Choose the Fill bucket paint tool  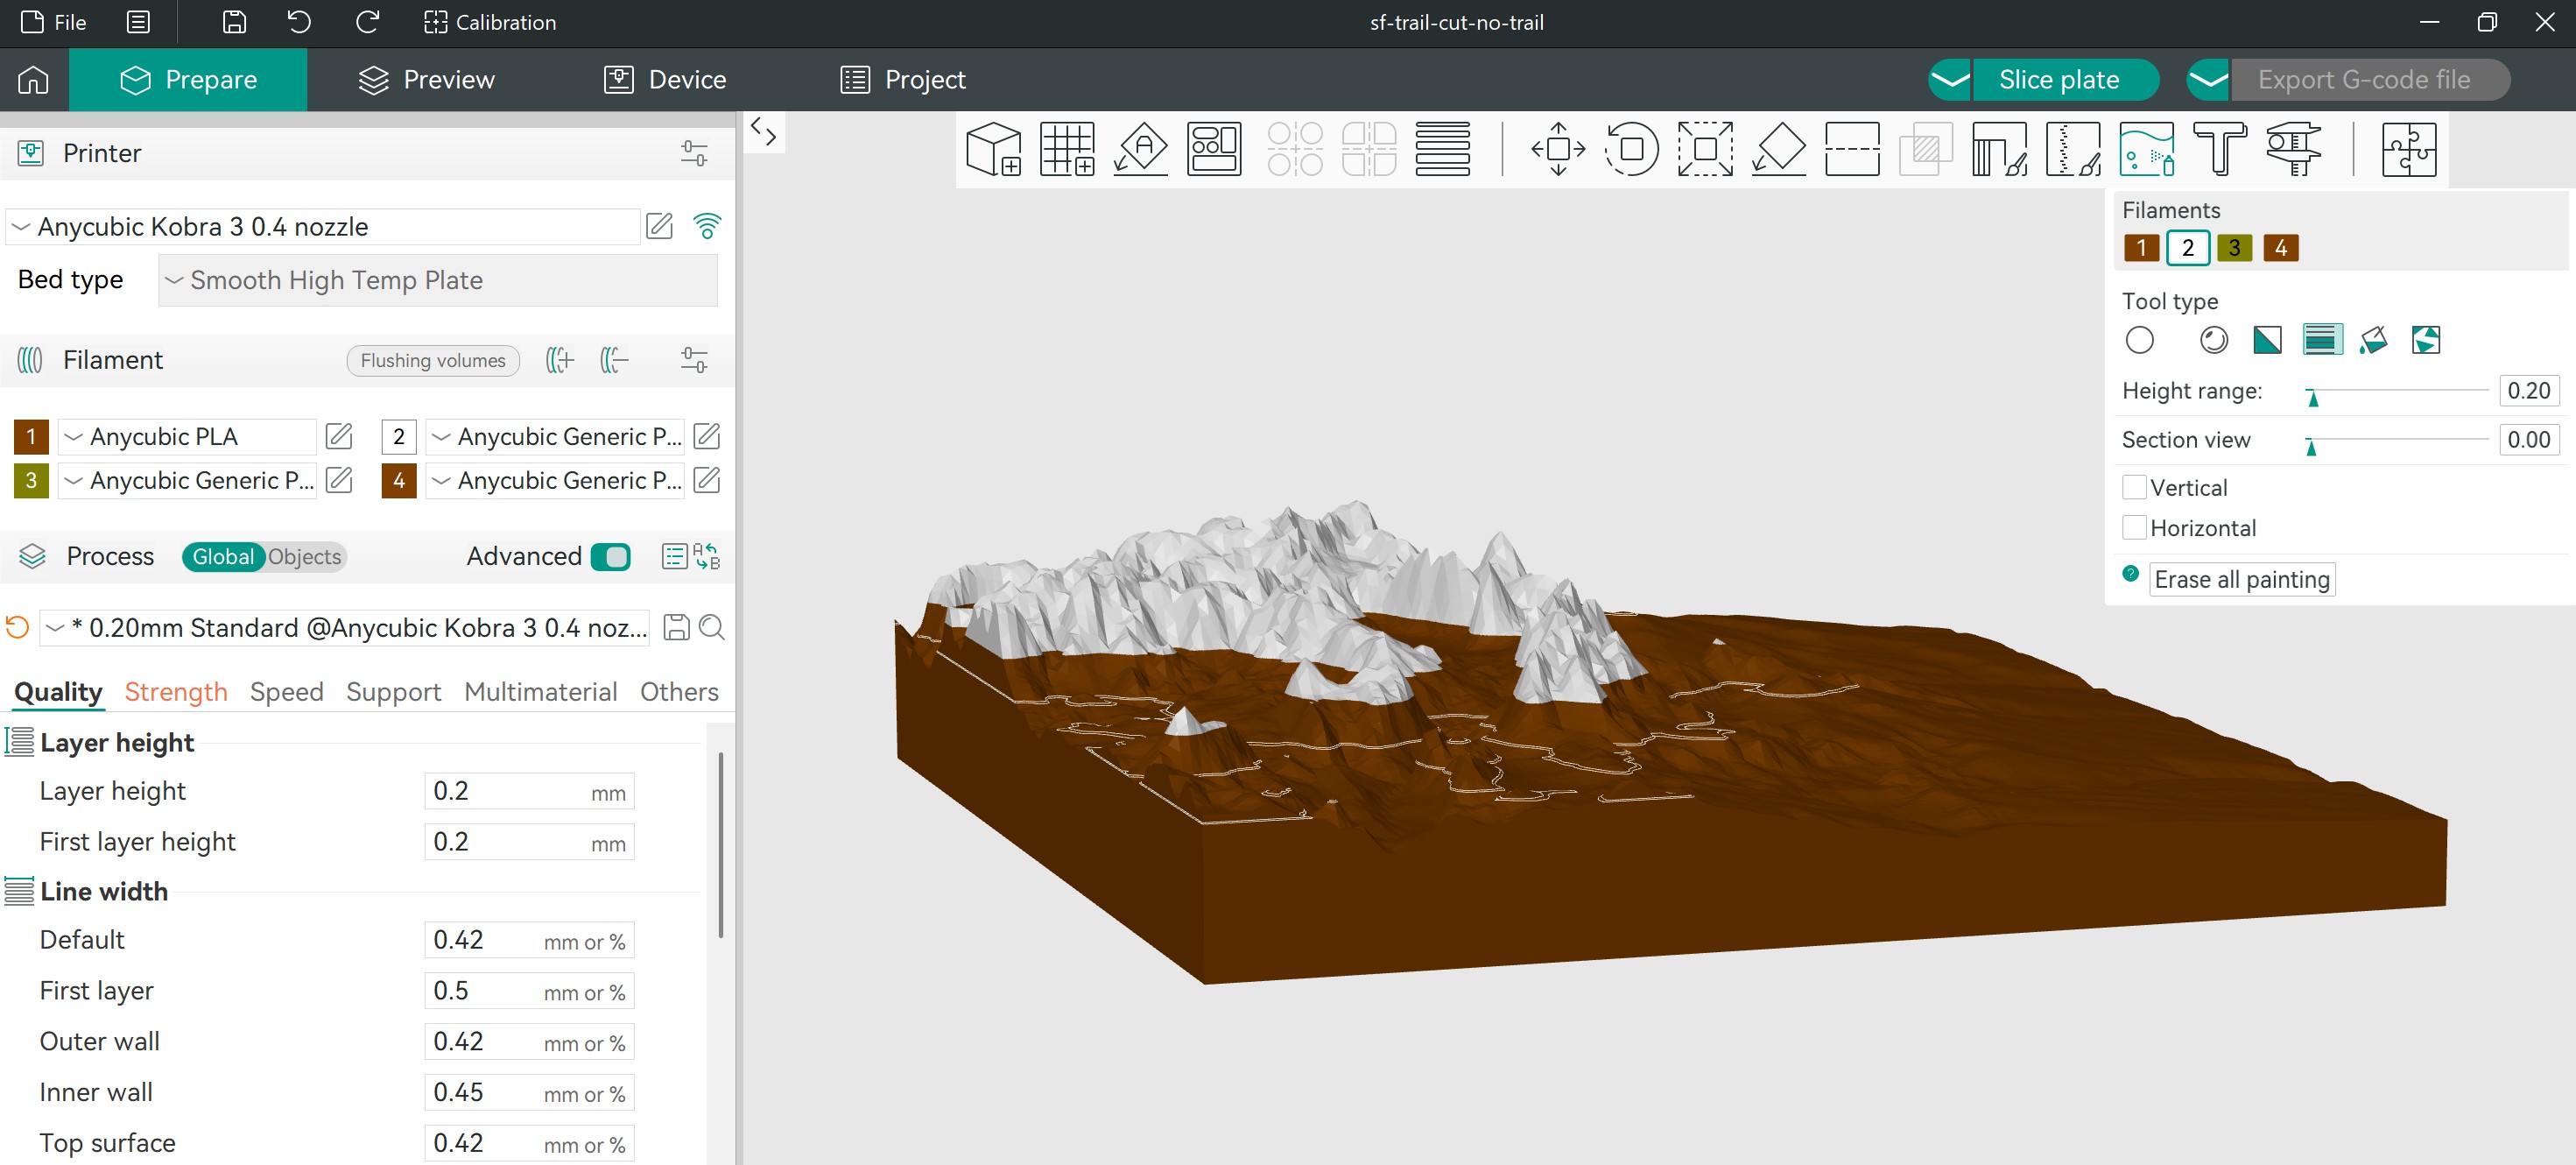pyautogui.click(x=2373, y=340)
